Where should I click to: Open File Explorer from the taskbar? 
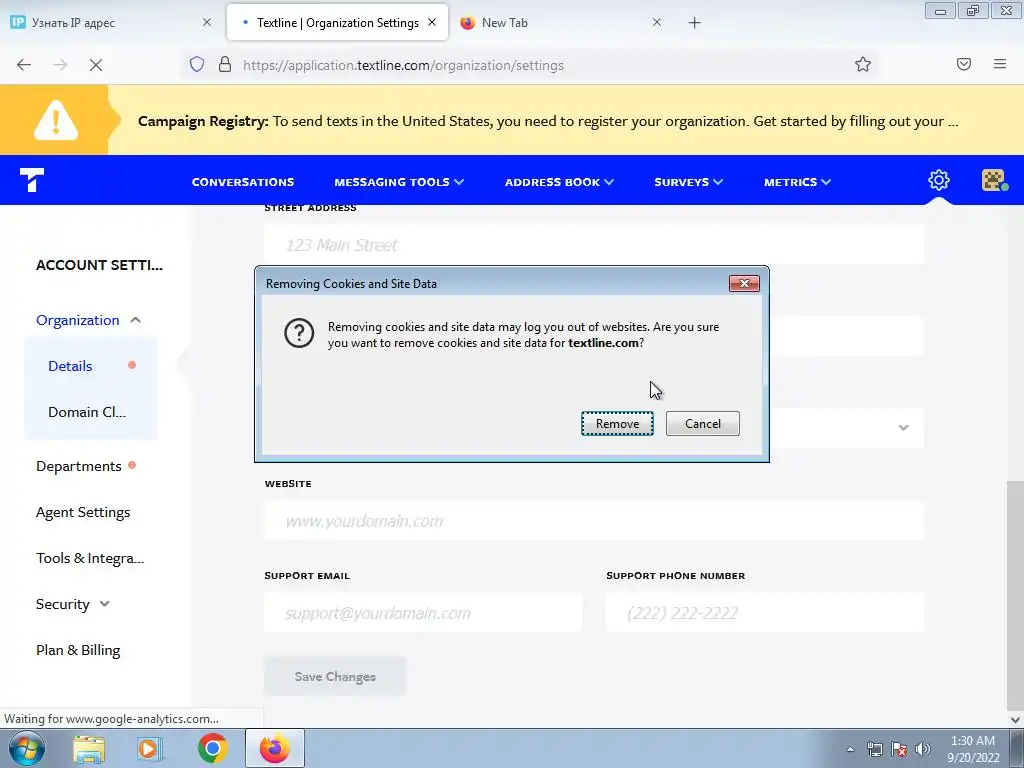(x=89, y=749)
